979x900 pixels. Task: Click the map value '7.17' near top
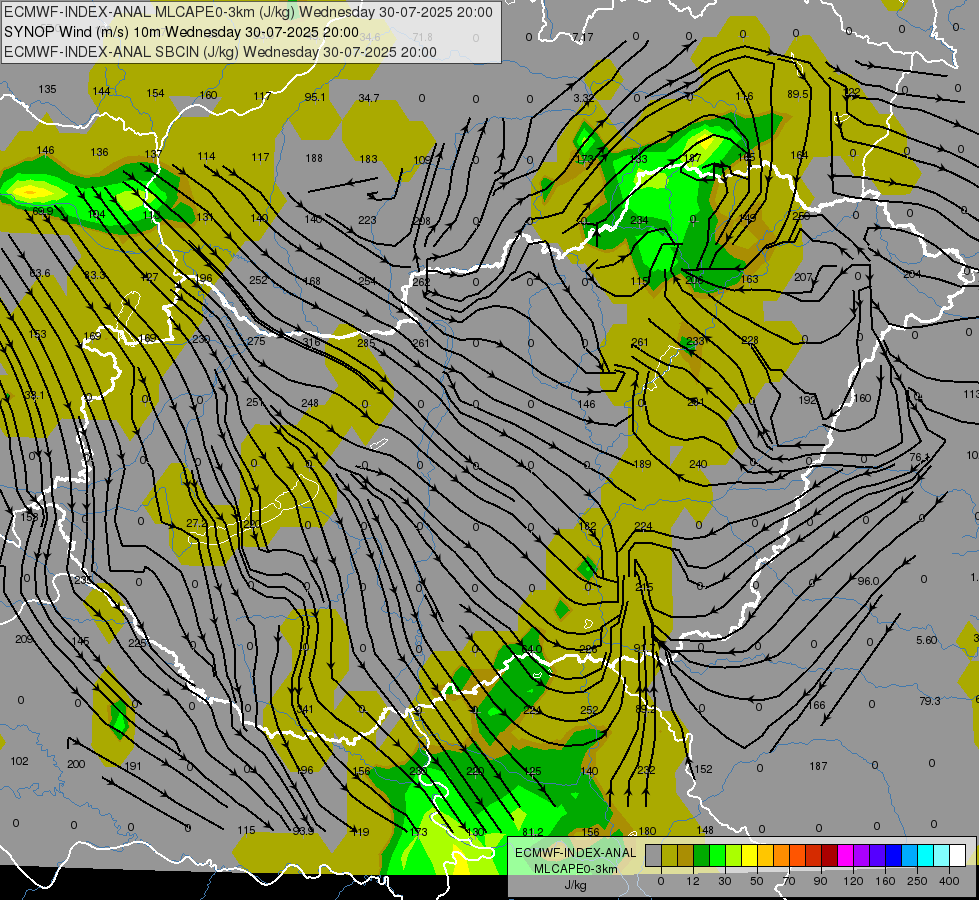pyautogui.click(x=583, y=37)
